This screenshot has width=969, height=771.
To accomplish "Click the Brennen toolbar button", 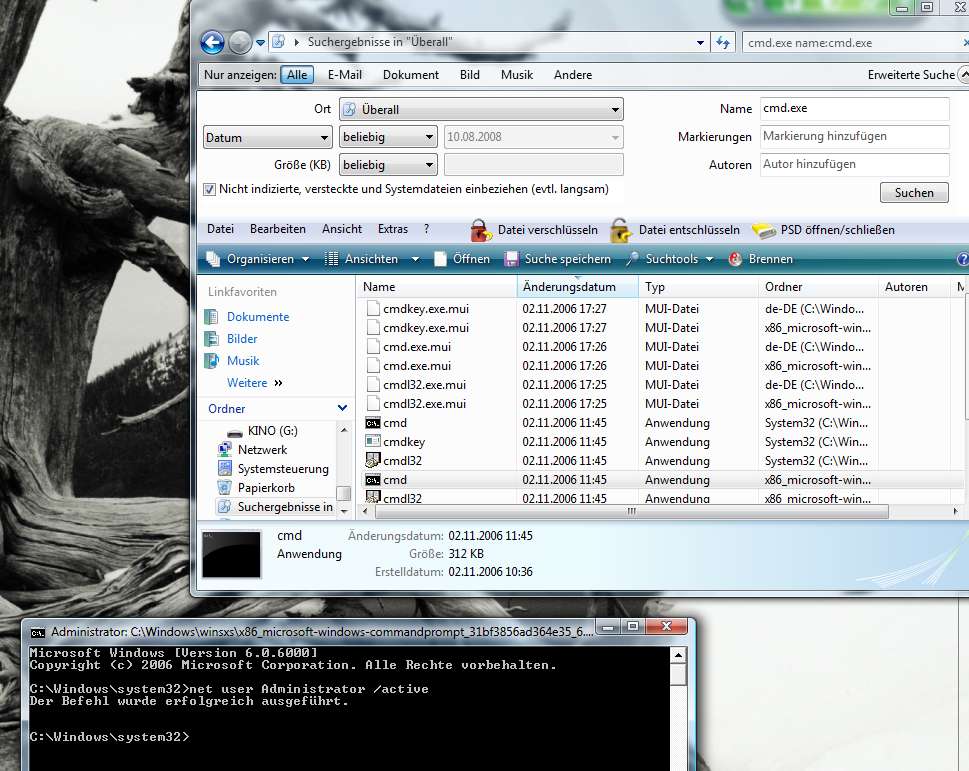I will 761,259.
